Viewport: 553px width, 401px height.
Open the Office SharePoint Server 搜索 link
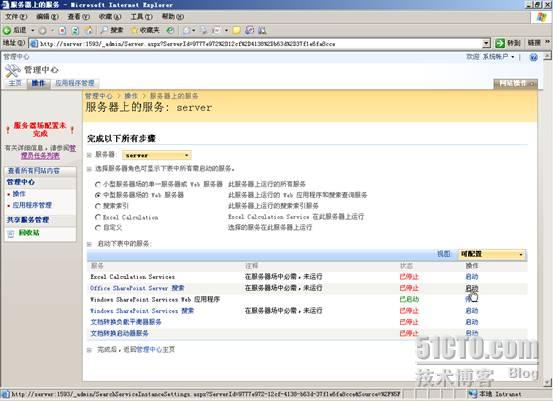pyautogui.click(x=137, y=288)
